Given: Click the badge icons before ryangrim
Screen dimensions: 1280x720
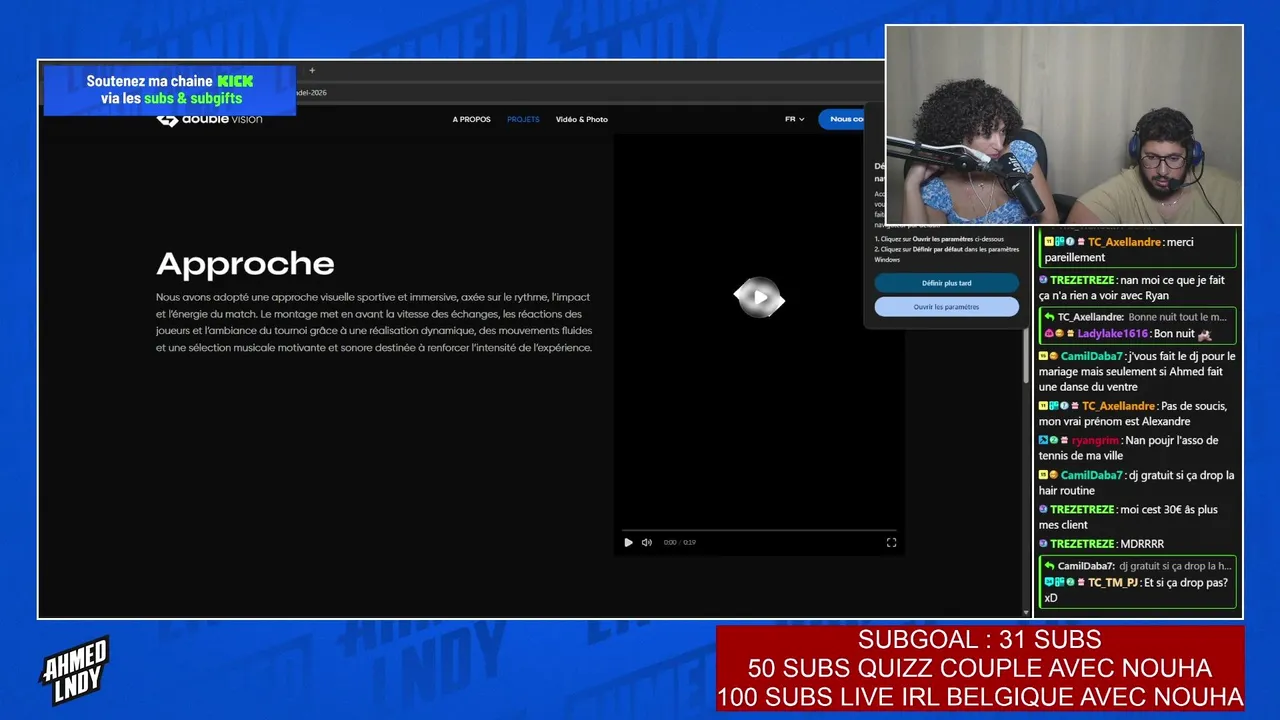Looking at the screenshot, I should [1054, 440].
